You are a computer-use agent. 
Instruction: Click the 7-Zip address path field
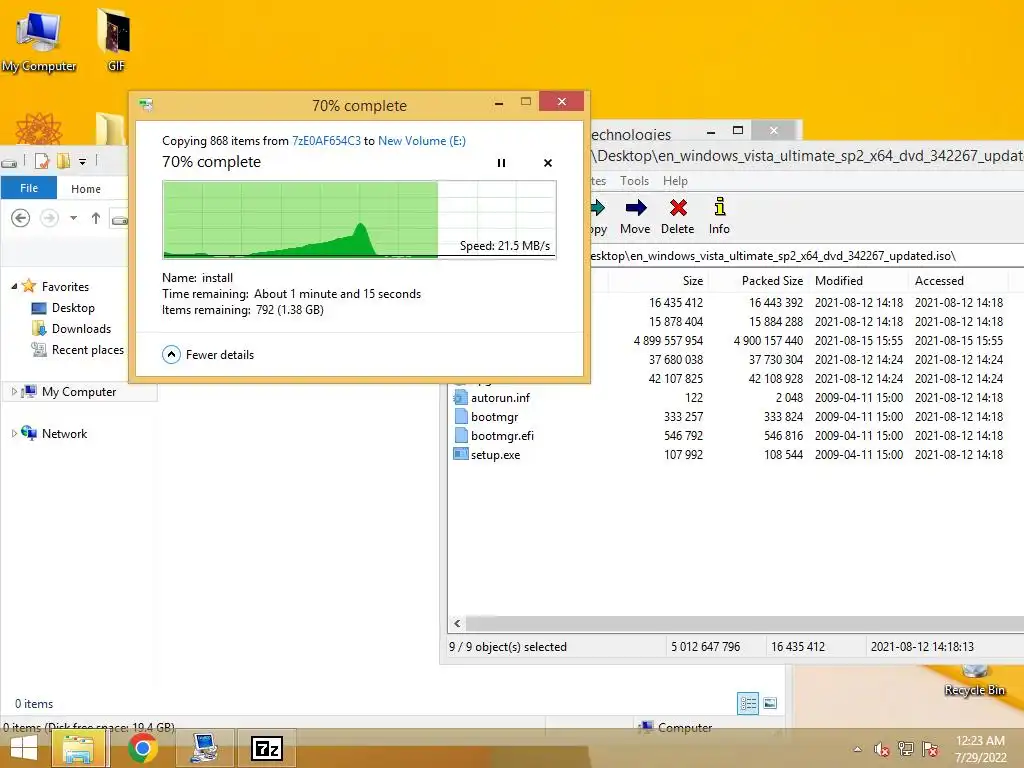point(807,256)
